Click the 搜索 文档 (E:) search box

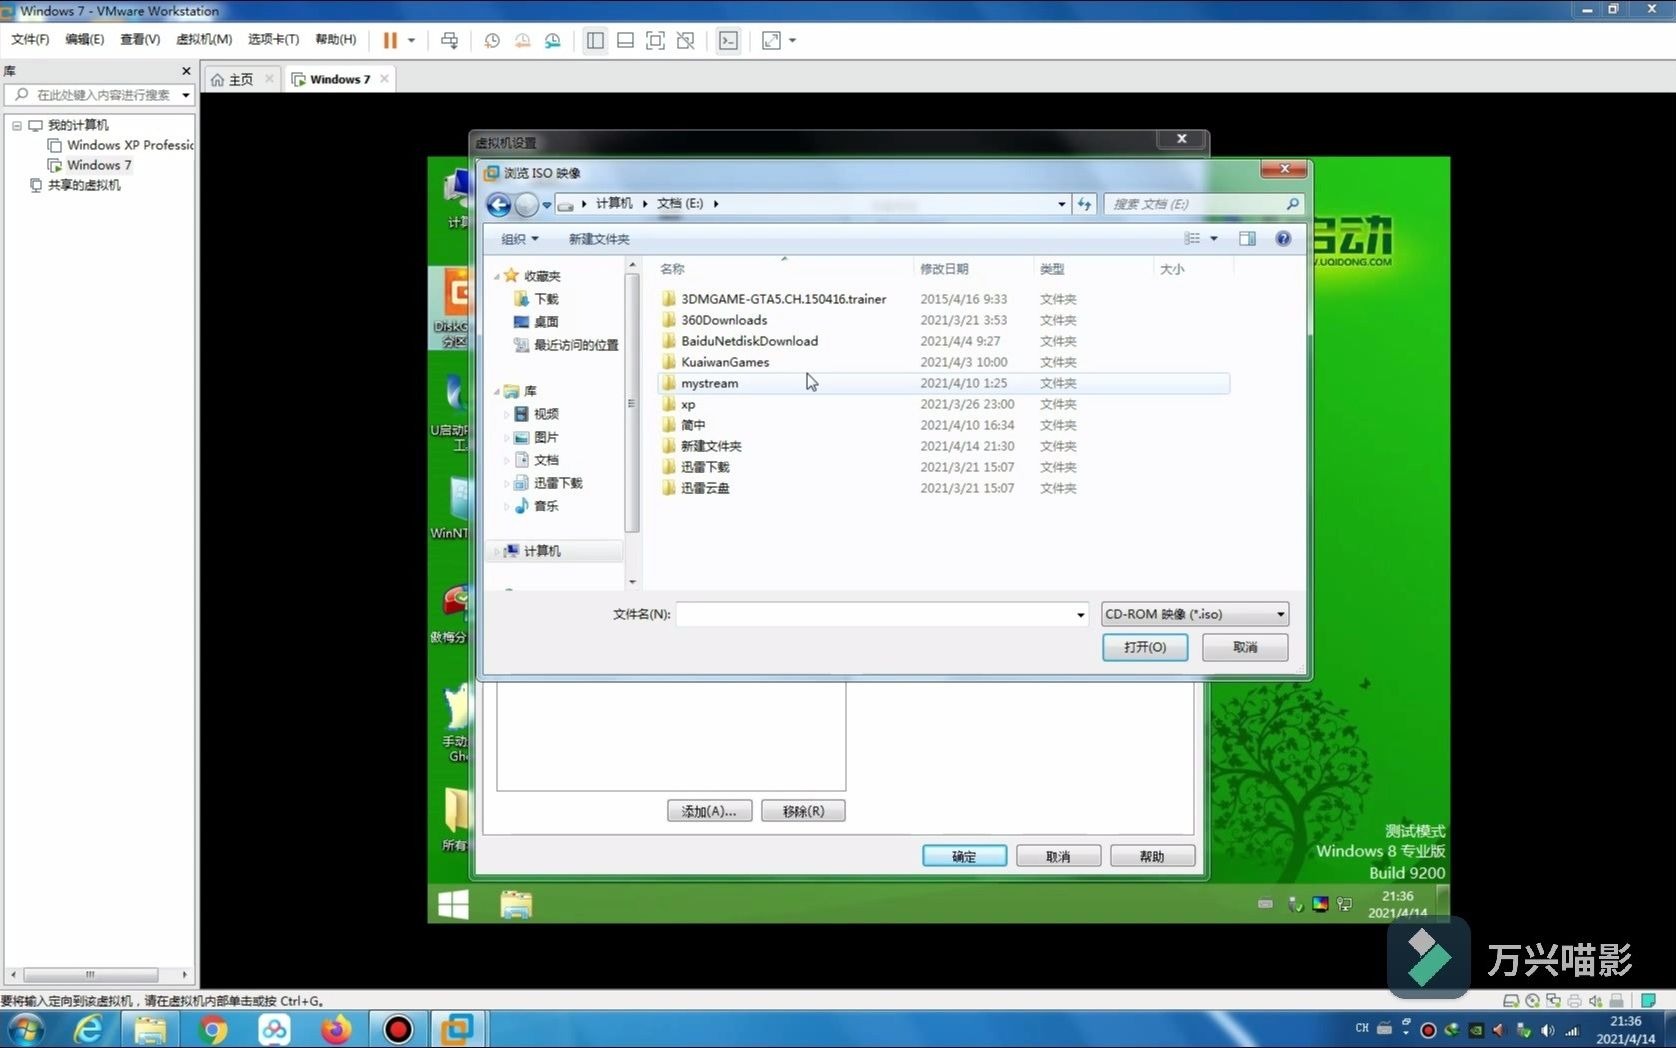pyautogui.click(x=1204, y=204)
